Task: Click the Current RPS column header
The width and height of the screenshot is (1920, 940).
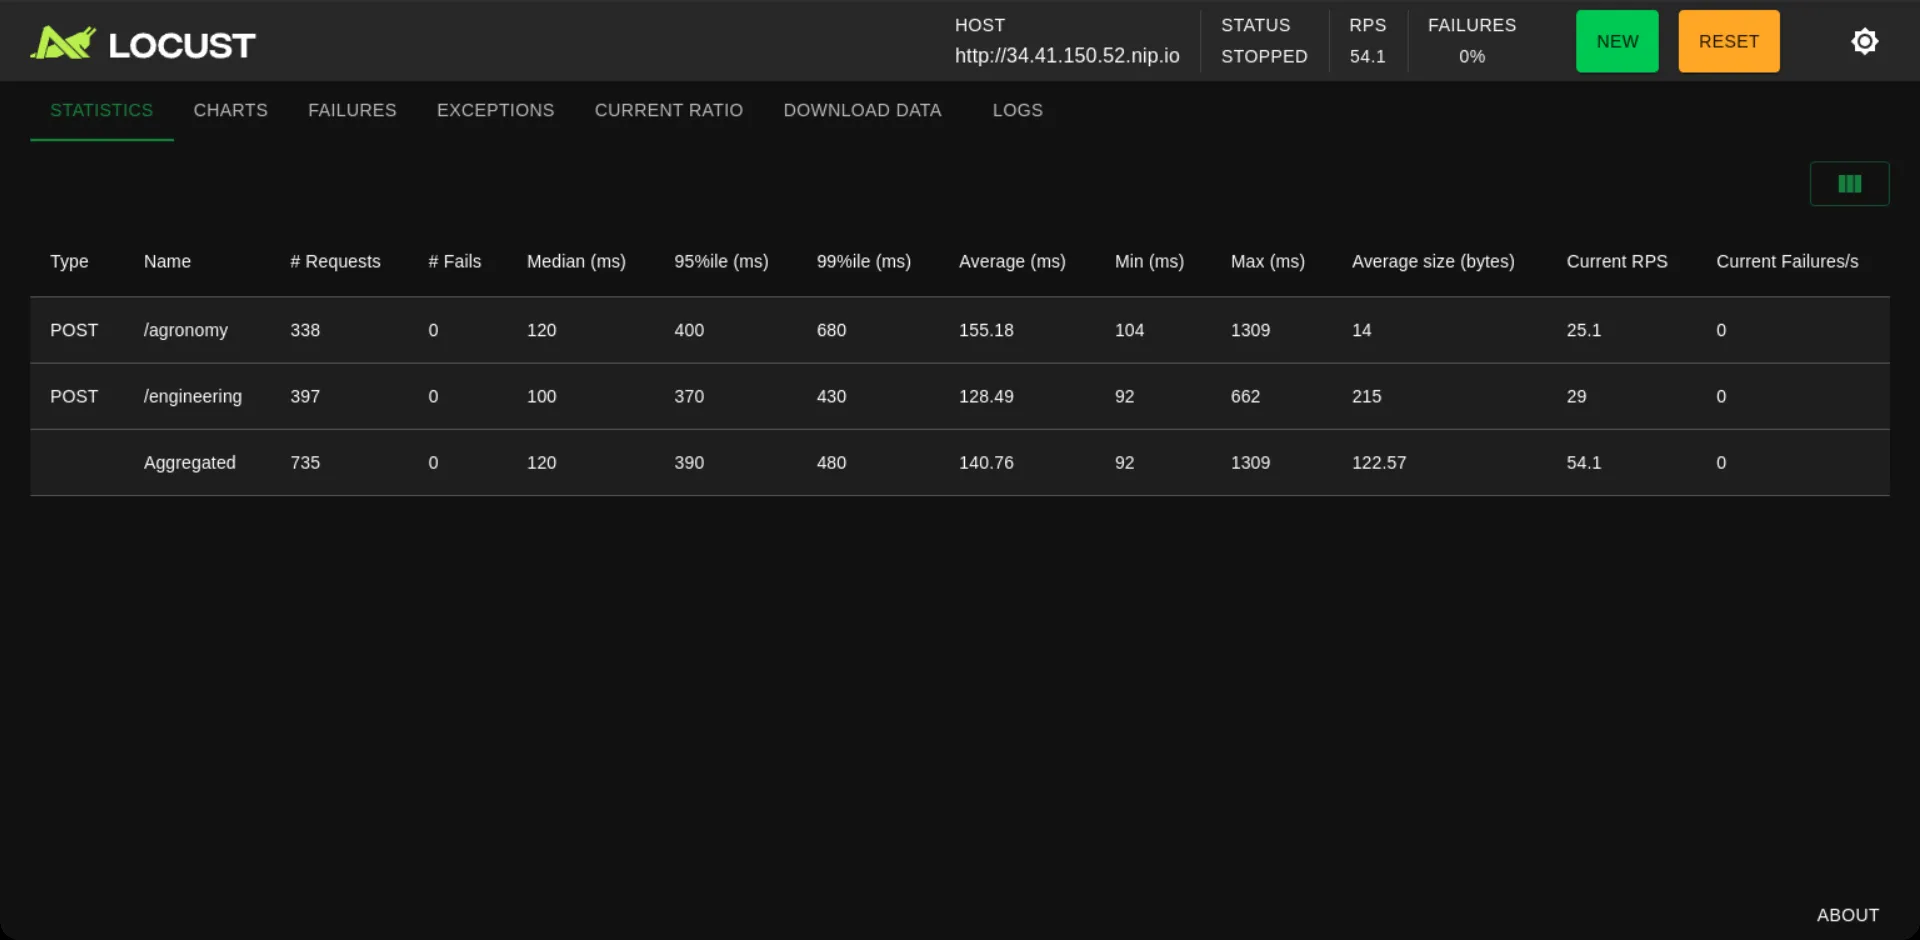Action: click(1616, 261)
